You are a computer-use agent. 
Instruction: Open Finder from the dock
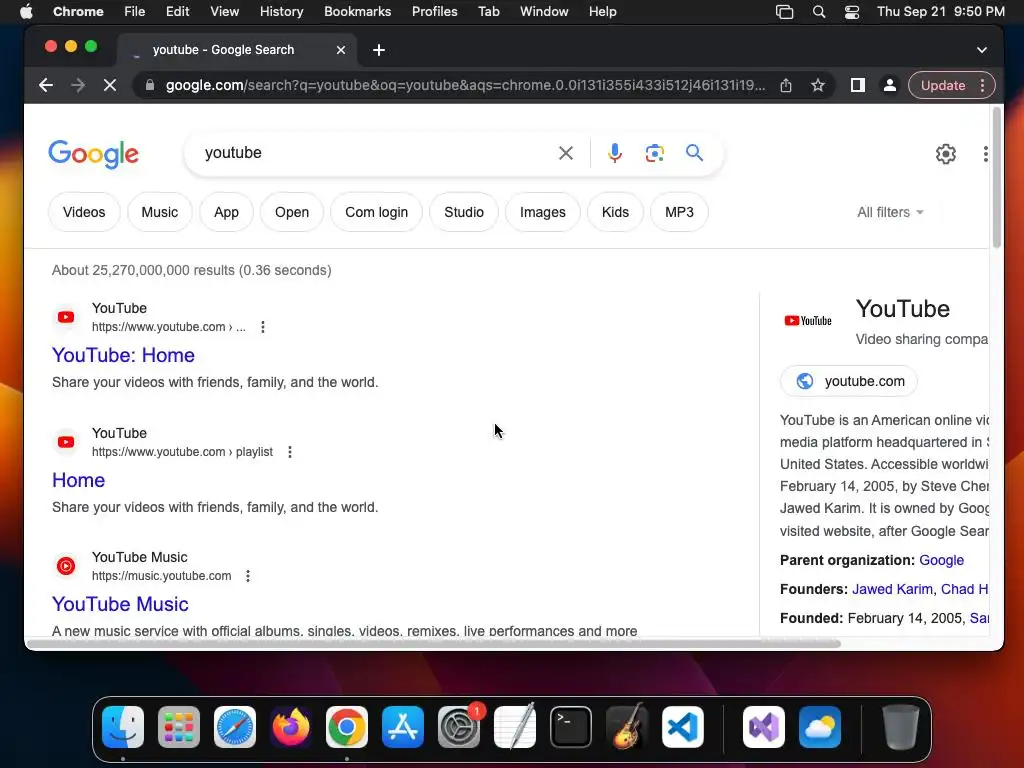pyautogui.click(x=123, y=727)
